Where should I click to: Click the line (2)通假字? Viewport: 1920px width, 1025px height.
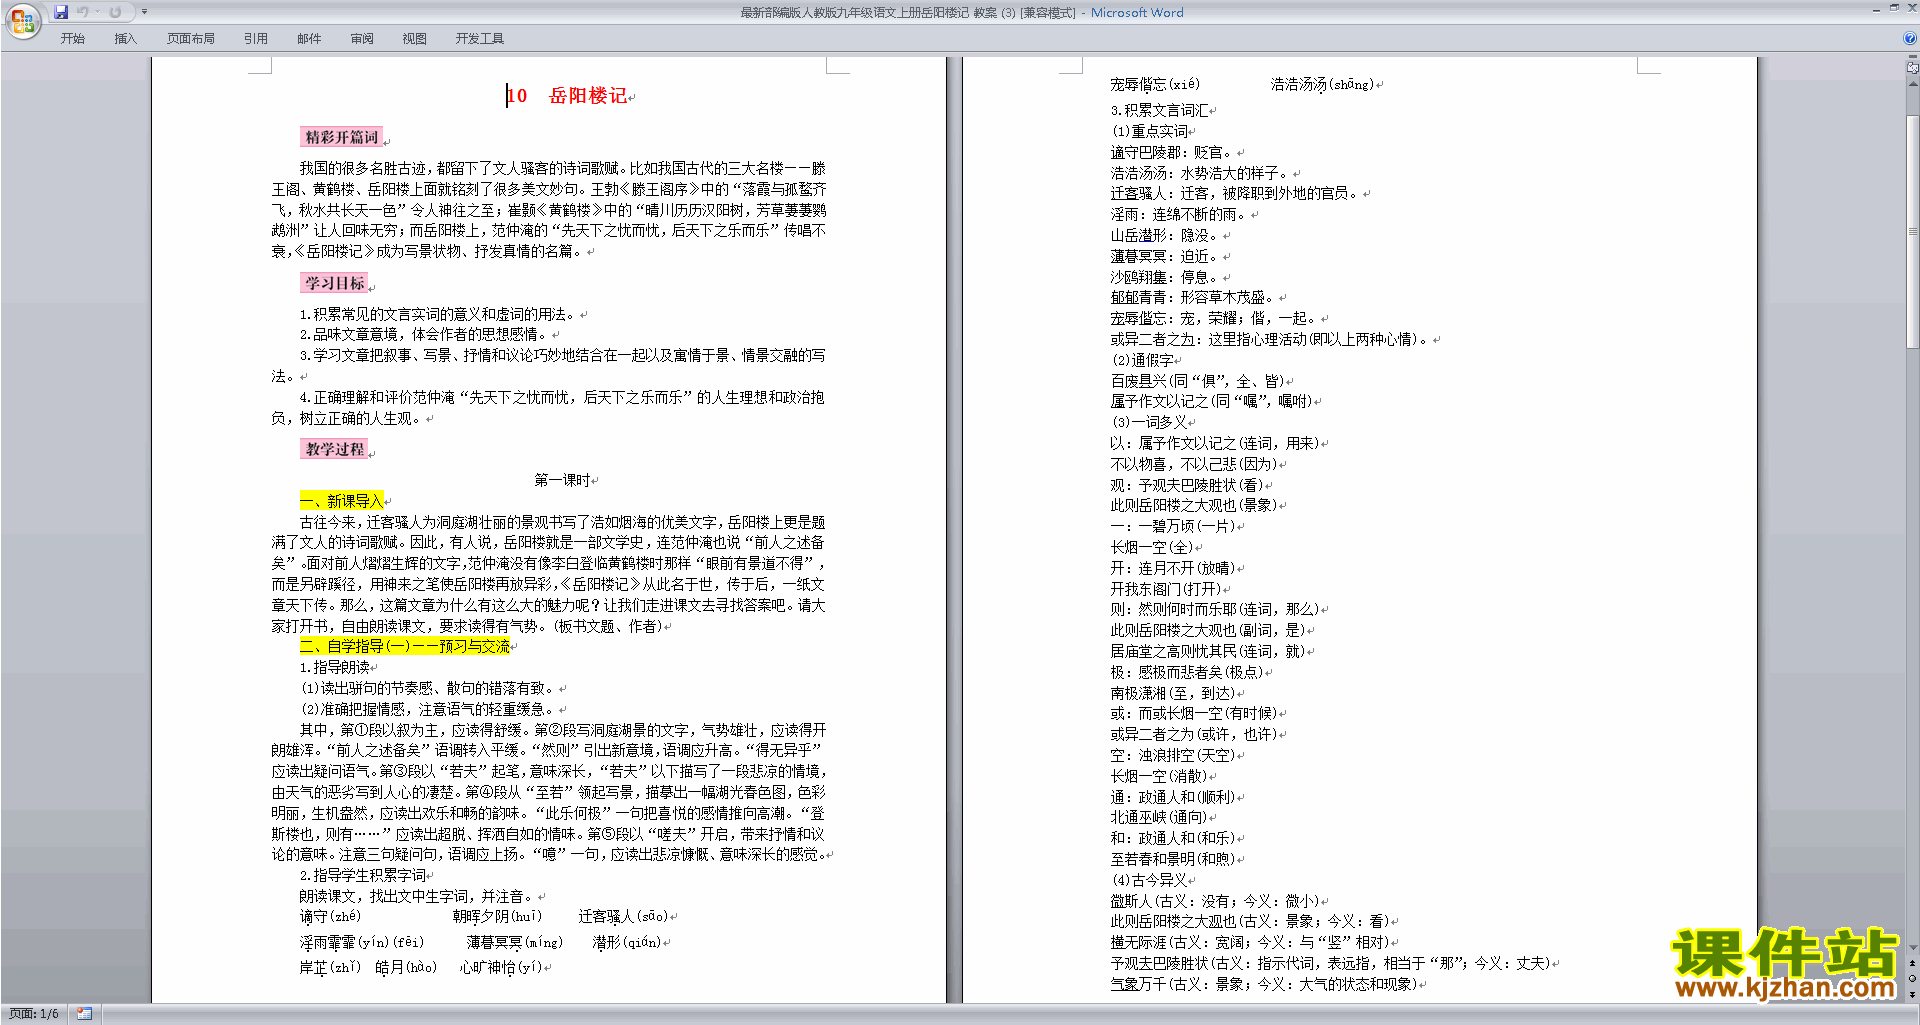click(1142, 360)
